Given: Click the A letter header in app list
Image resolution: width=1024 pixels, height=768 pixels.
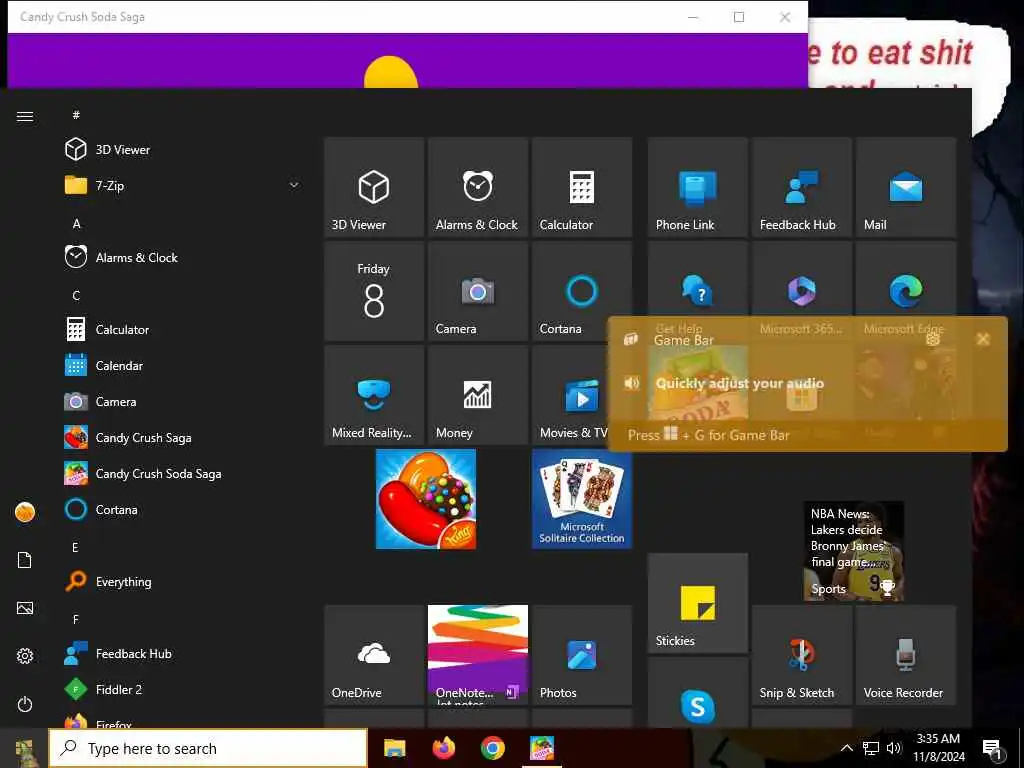Looking at the screenshot, I should pyautogui.click(x=76, y=223).
